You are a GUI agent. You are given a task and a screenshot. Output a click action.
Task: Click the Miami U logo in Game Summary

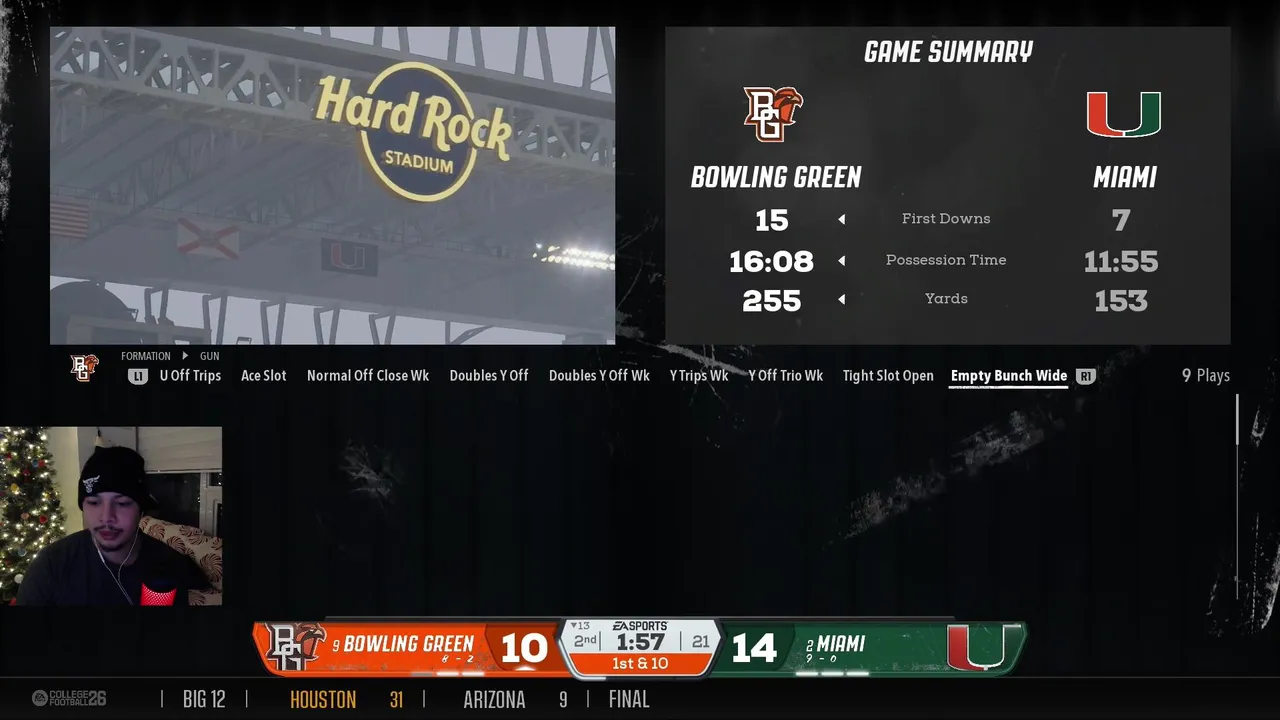click(1124, 114)
